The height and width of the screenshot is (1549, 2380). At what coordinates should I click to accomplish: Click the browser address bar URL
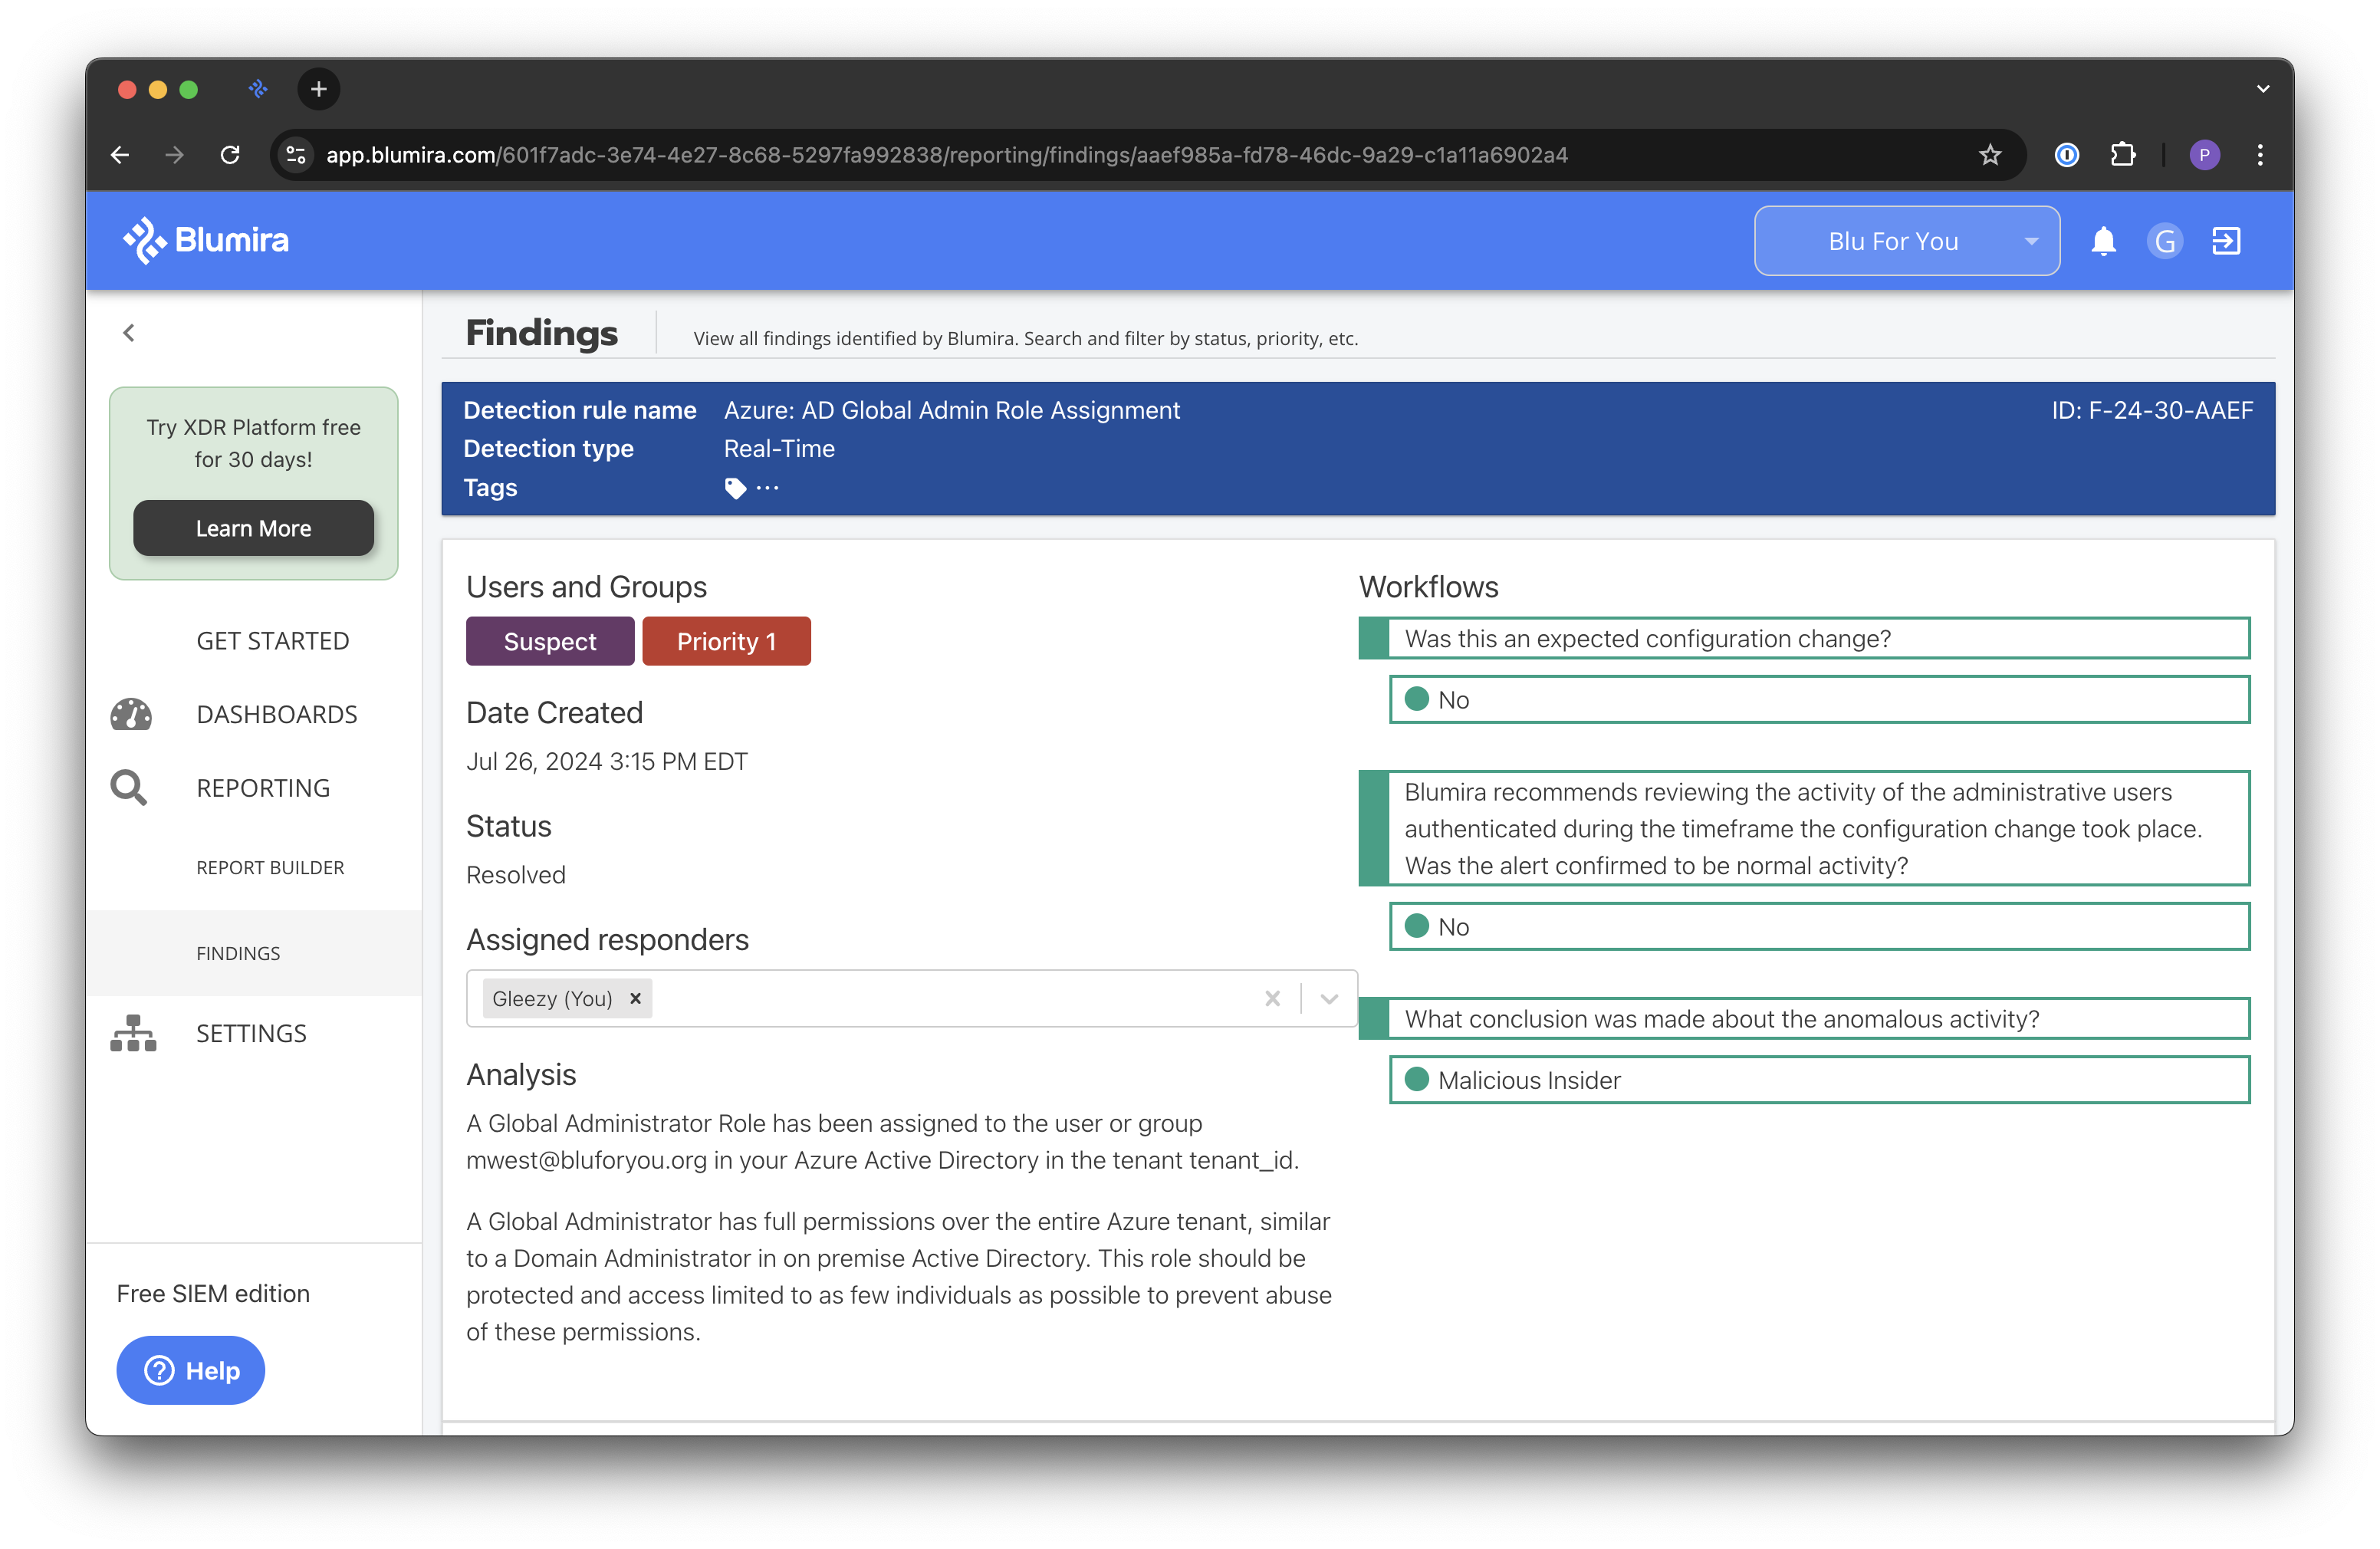pyautogui.click(x=946, y=155)
